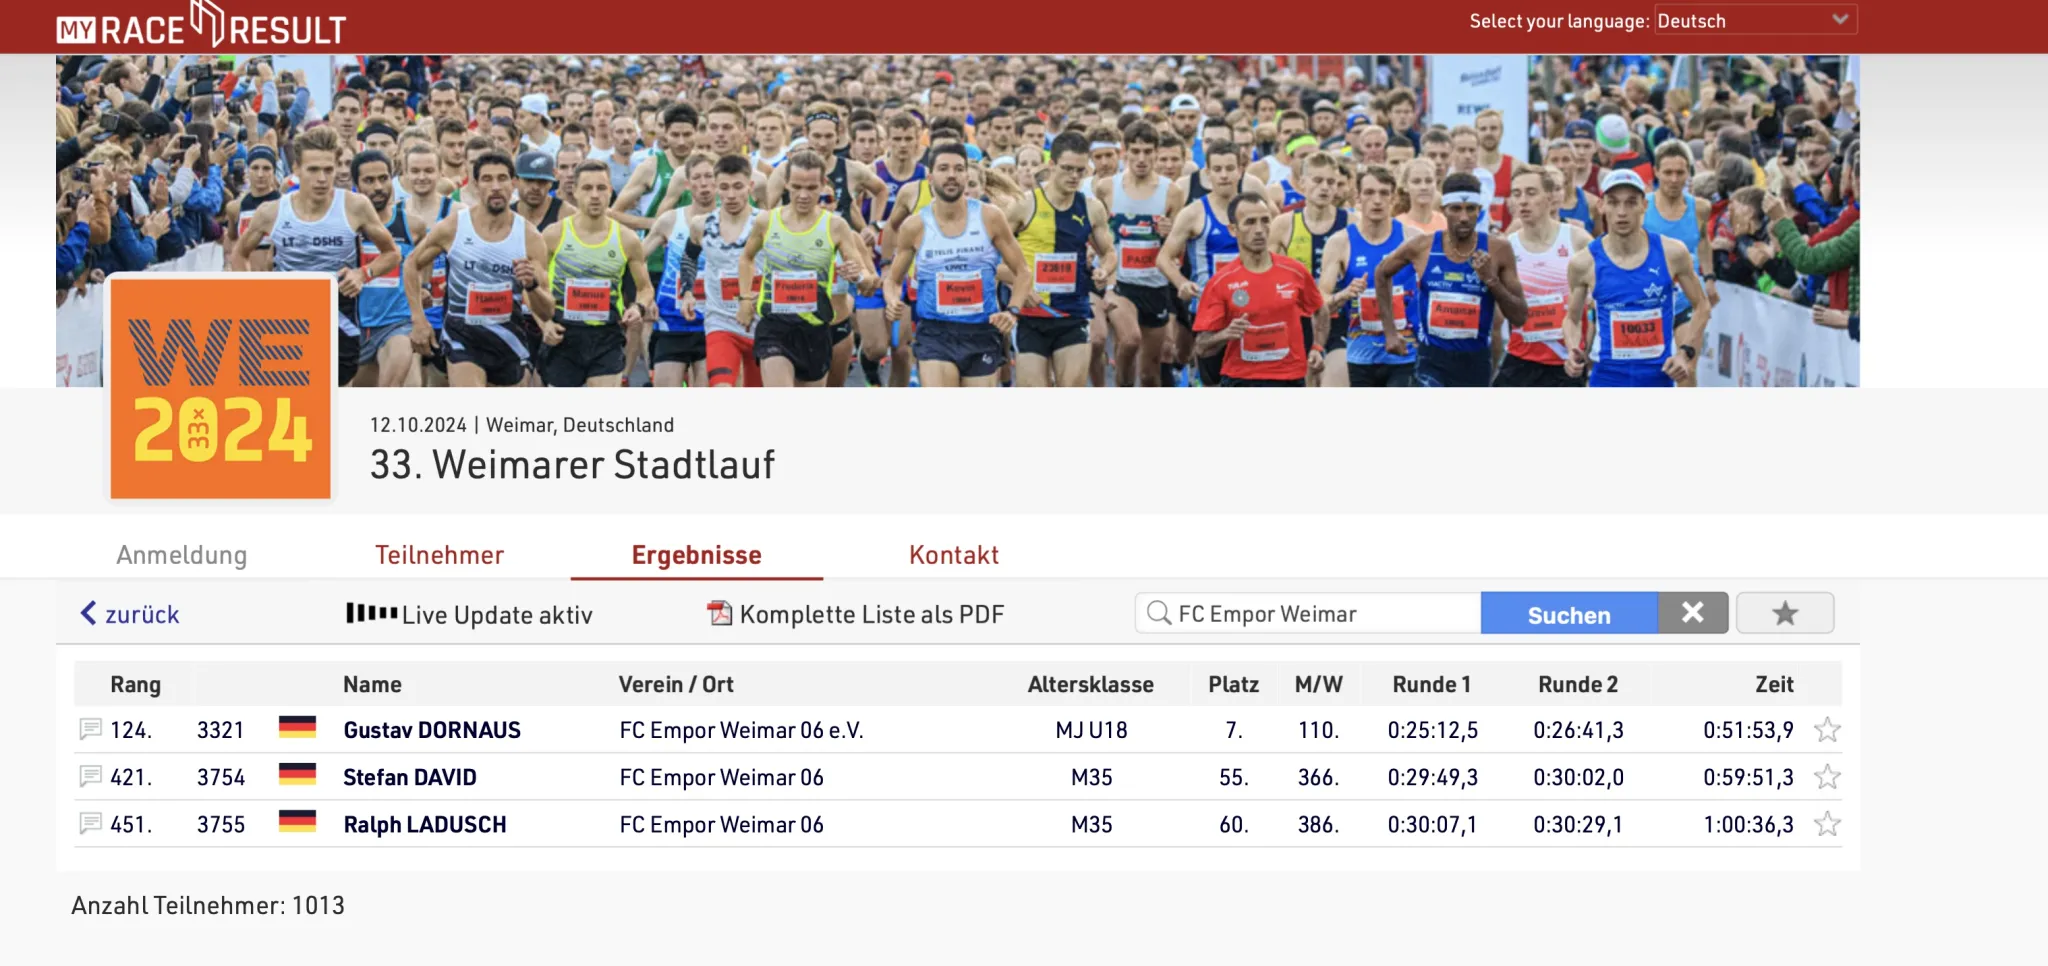The image size is (2048, 966).
Task: Click the search field containing FC Empor Weimar
Action: click(1320, 613)
